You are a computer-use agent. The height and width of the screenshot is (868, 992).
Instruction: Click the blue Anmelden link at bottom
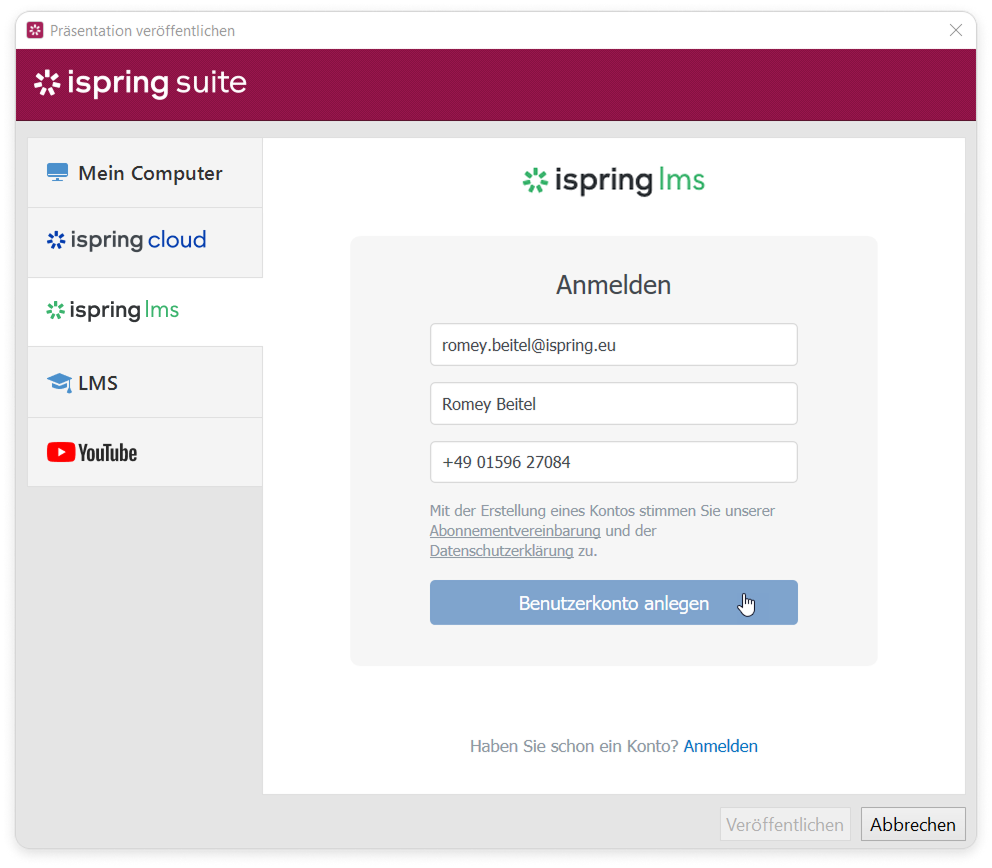[720, 746]
